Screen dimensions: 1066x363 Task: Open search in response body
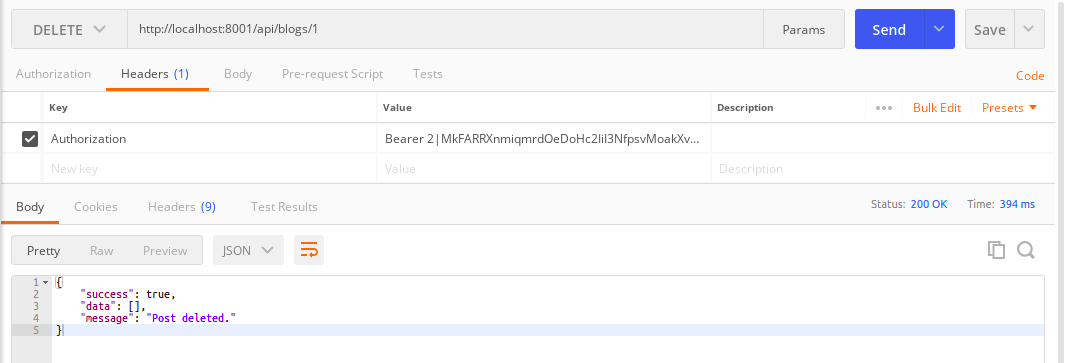(1026, 250)
